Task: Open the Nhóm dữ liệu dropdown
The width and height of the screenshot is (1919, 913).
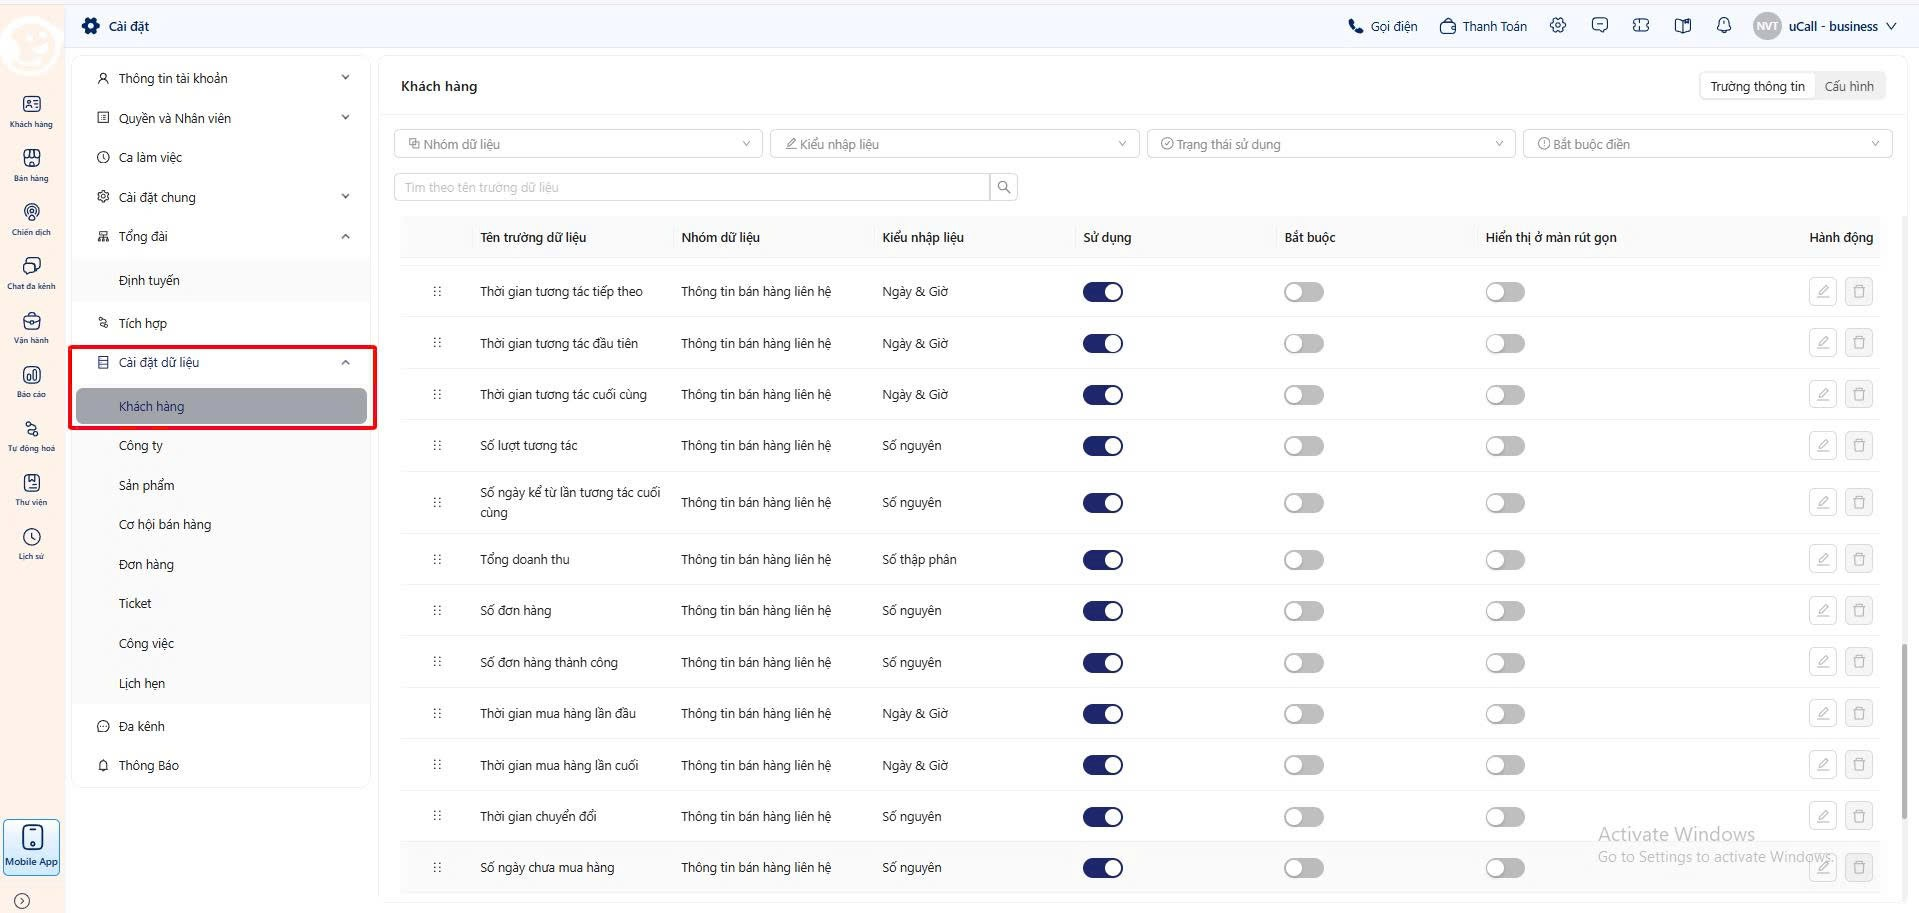Action: (x=578, y=144)
